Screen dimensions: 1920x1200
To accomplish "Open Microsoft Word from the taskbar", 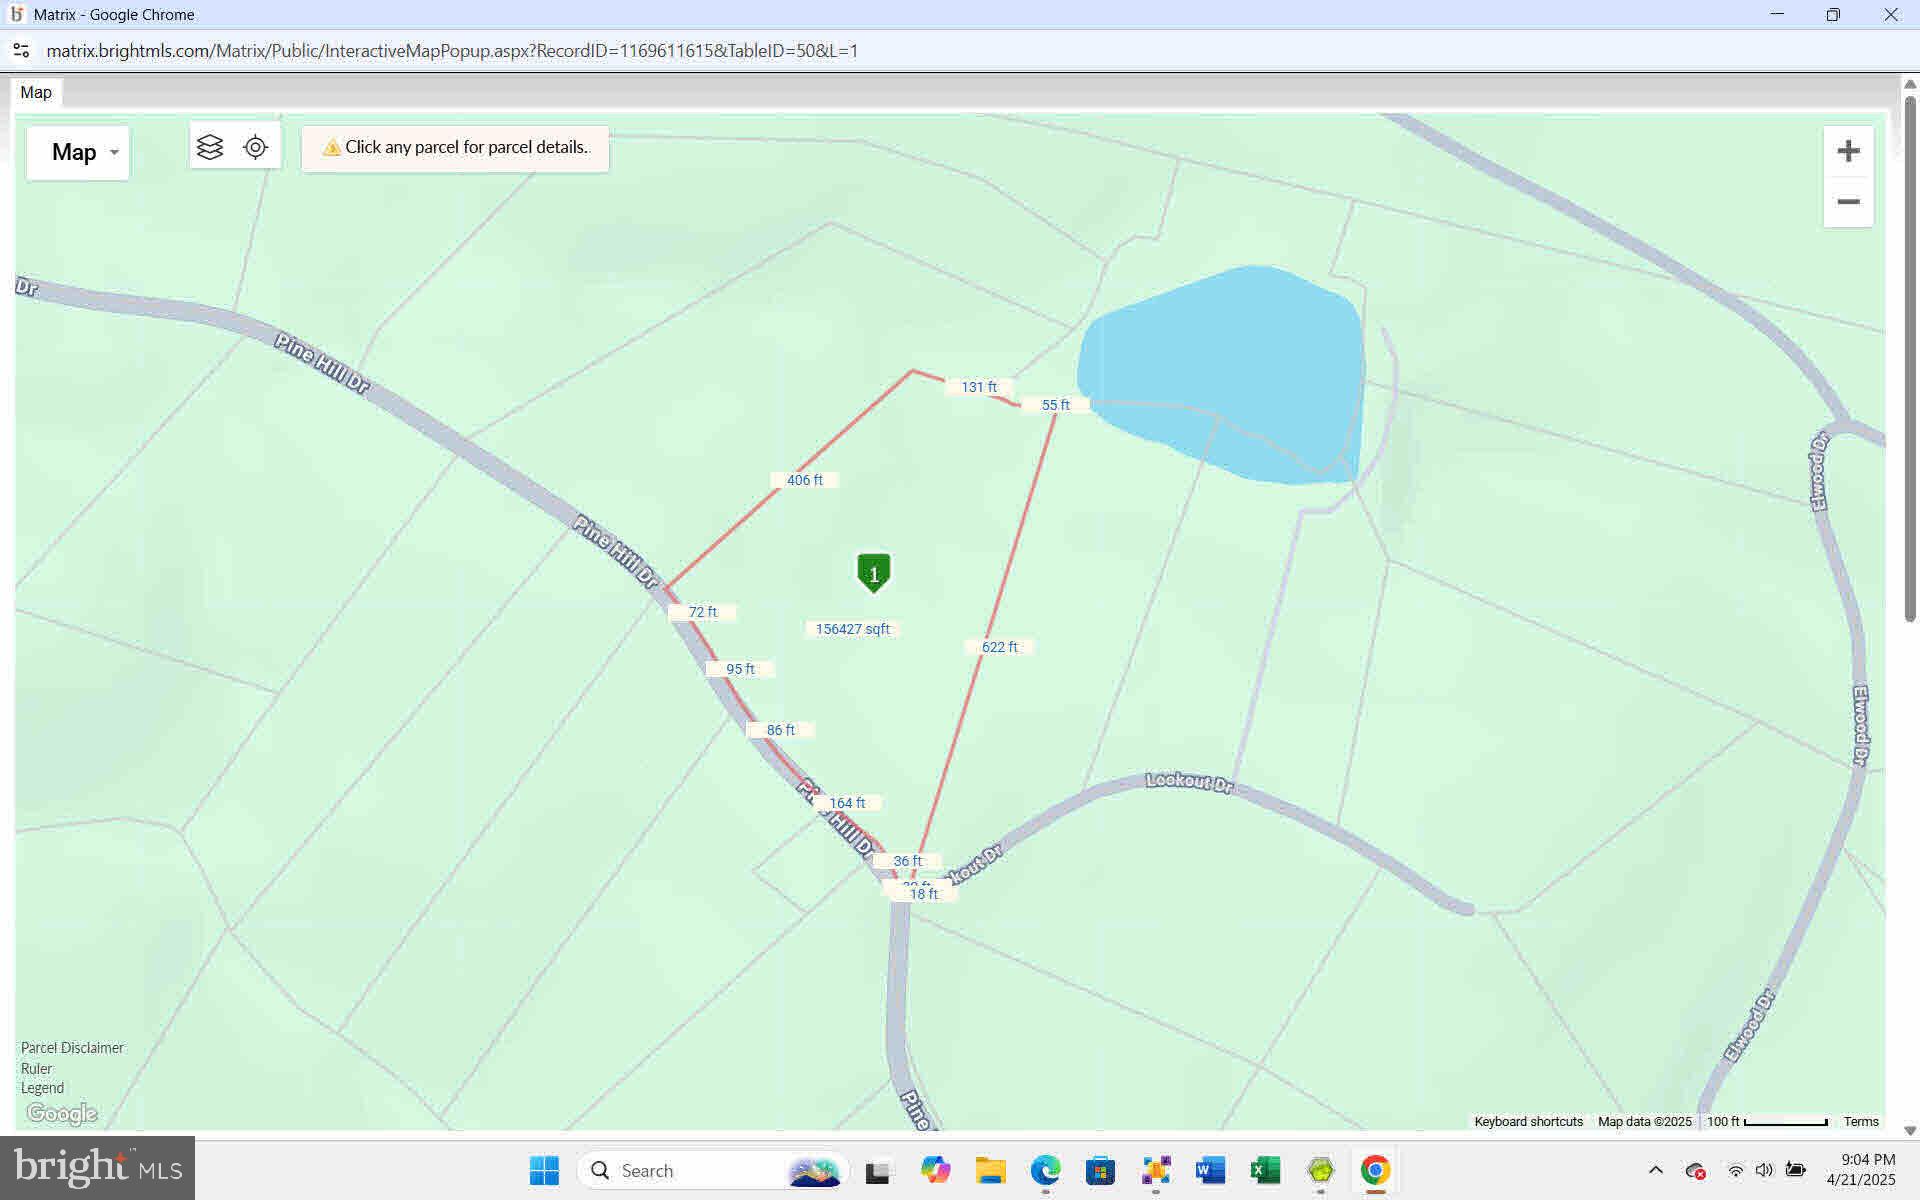I will click(x=1210, y=1170).
